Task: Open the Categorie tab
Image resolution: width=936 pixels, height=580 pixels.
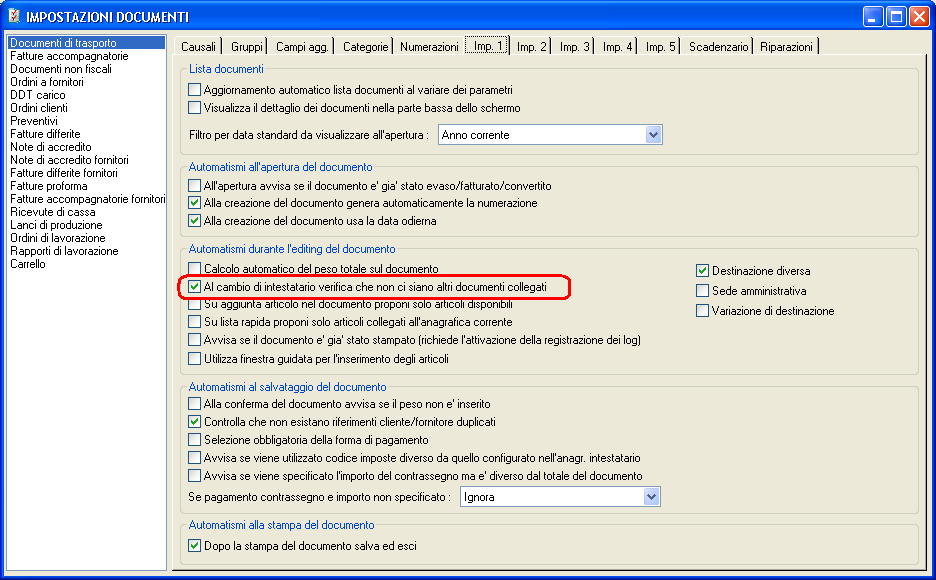Action: [x=365, y=47]
